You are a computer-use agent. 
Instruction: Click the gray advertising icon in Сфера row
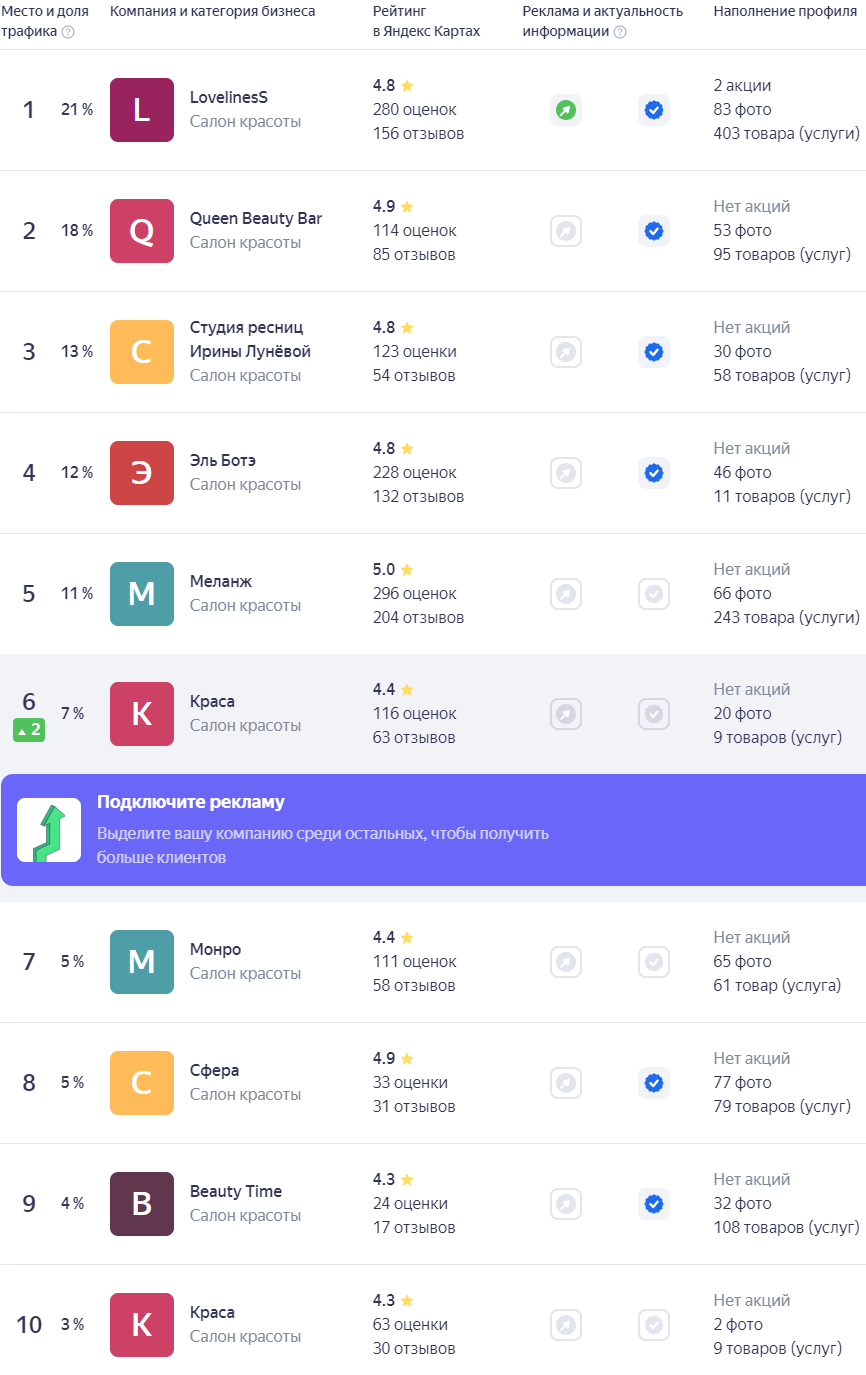pyautogui.click(x=566, y=1083)
